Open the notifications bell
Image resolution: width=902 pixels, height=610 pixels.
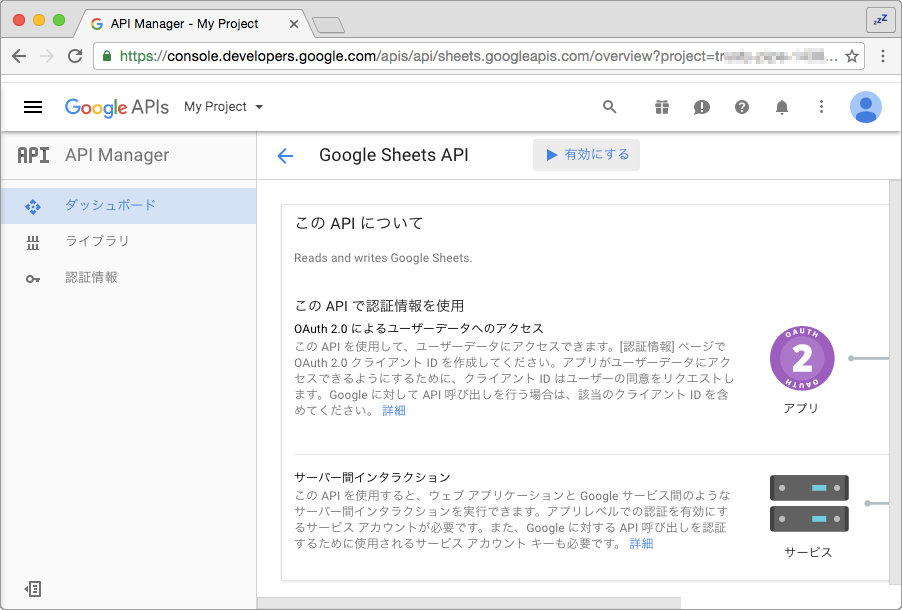pyautogui.click(x=782, y=107)
